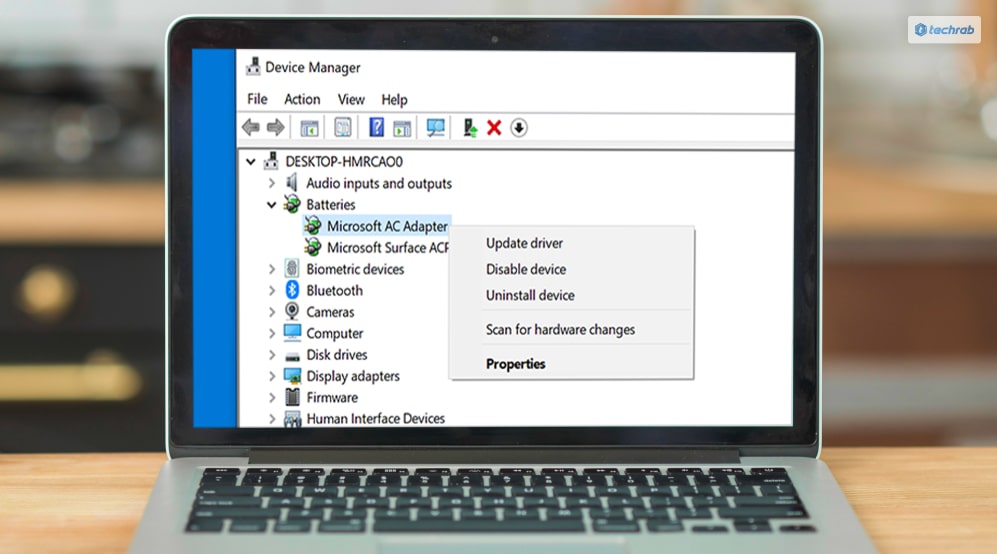
Task: Click Show/Hide Console Tree toolbar icon
Action: click(310, 128)
